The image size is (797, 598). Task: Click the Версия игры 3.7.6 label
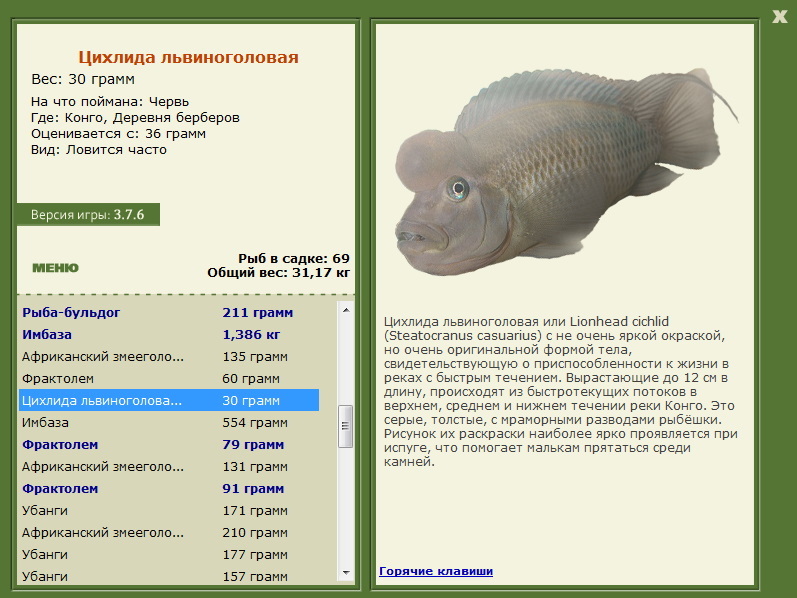point(88,215)
